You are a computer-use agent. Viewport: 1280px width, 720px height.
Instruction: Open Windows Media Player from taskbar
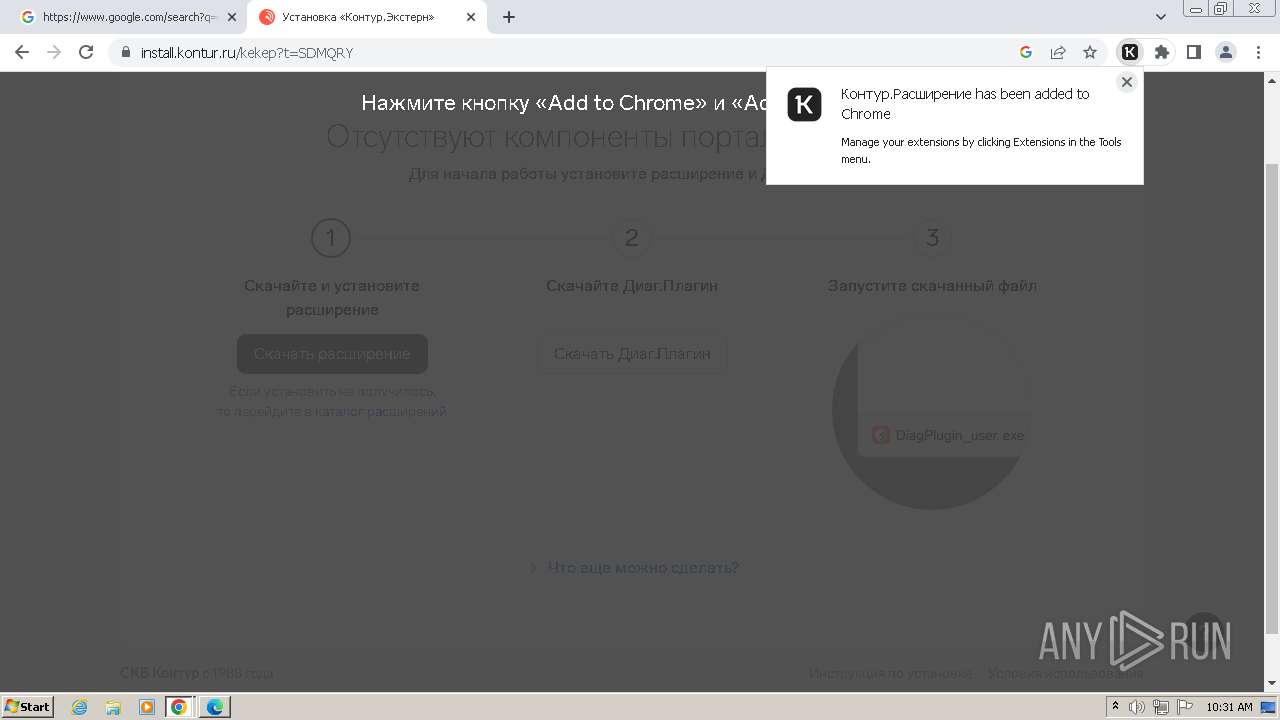coord(146,707)
